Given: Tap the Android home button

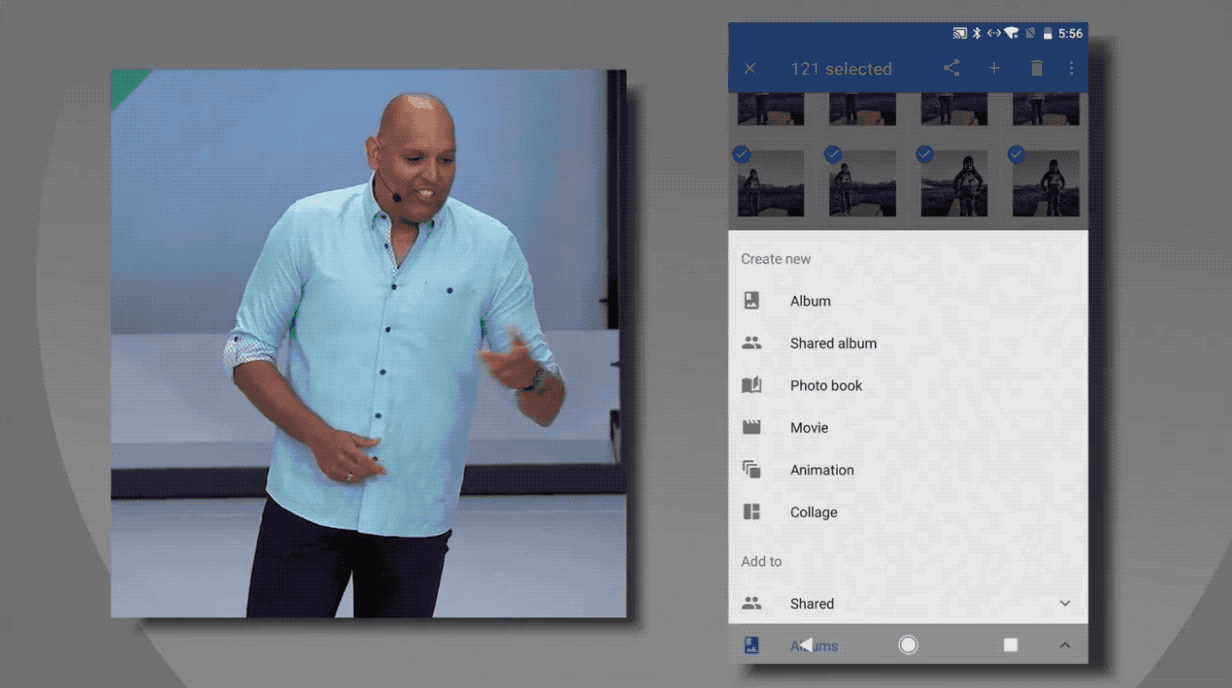Looking at the screenshot, I should coord(908,645).
